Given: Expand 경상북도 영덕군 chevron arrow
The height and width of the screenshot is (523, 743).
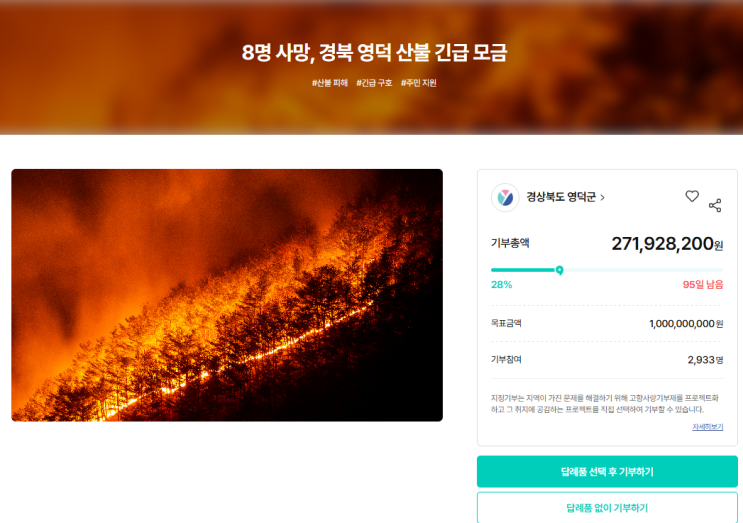Looking at the screenshot, I should click(x=602, y=198).
